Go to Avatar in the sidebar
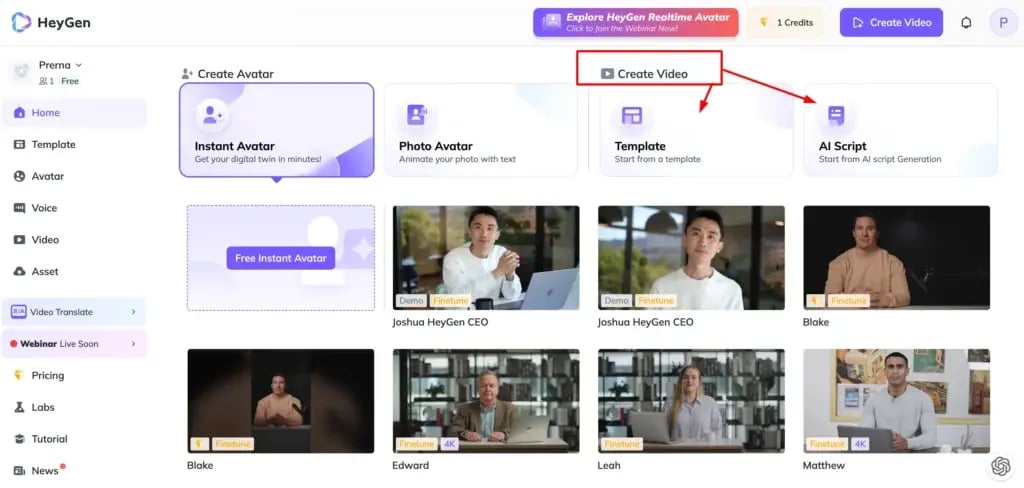This screenshot has width=1024, height=488. pos(47,176)
